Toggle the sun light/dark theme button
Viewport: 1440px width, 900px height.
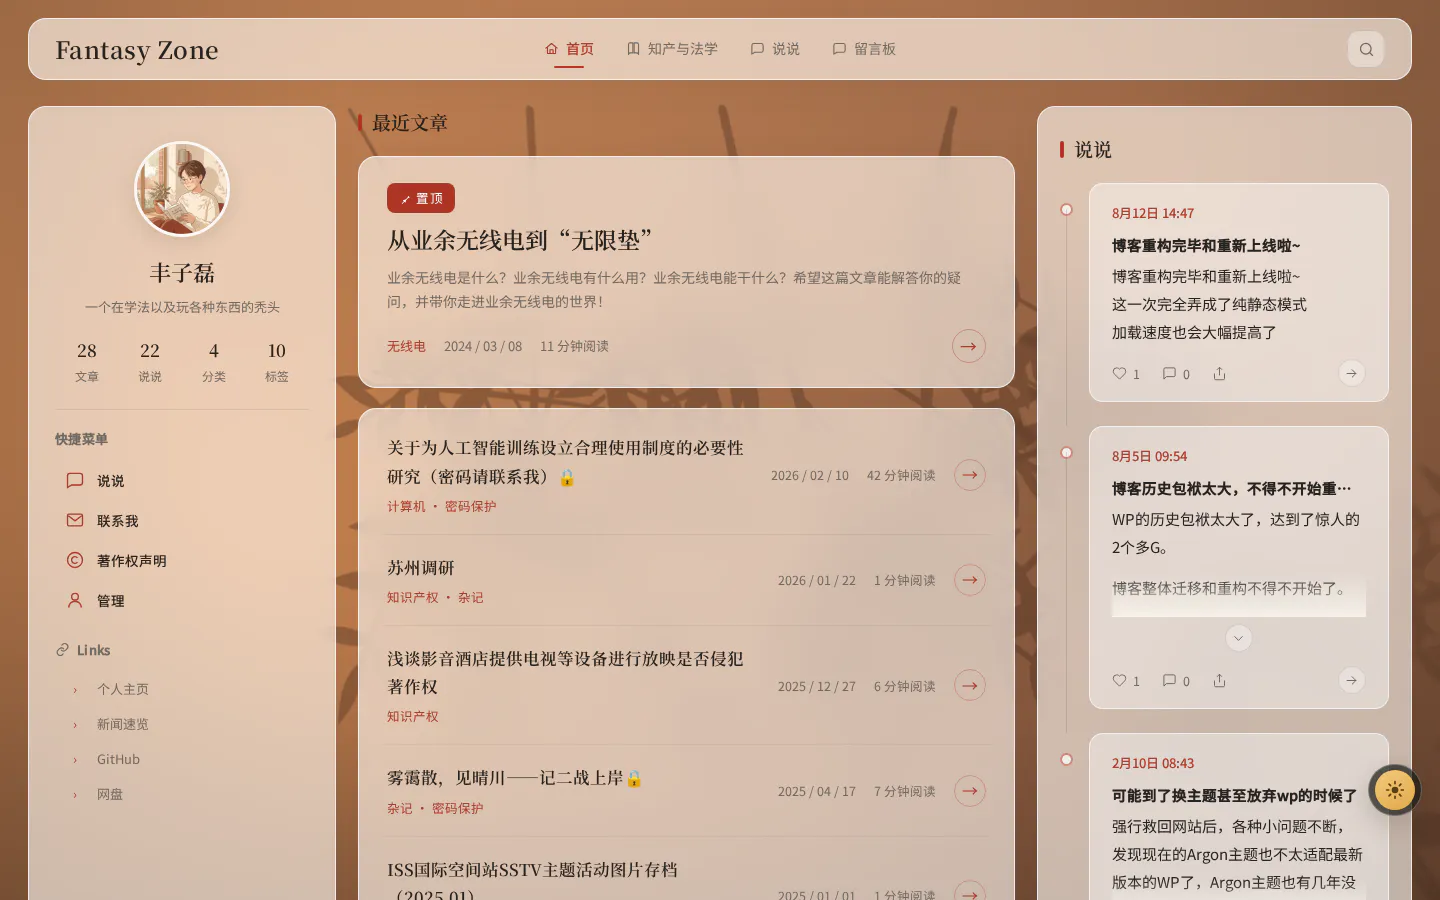click(1395, 790)
